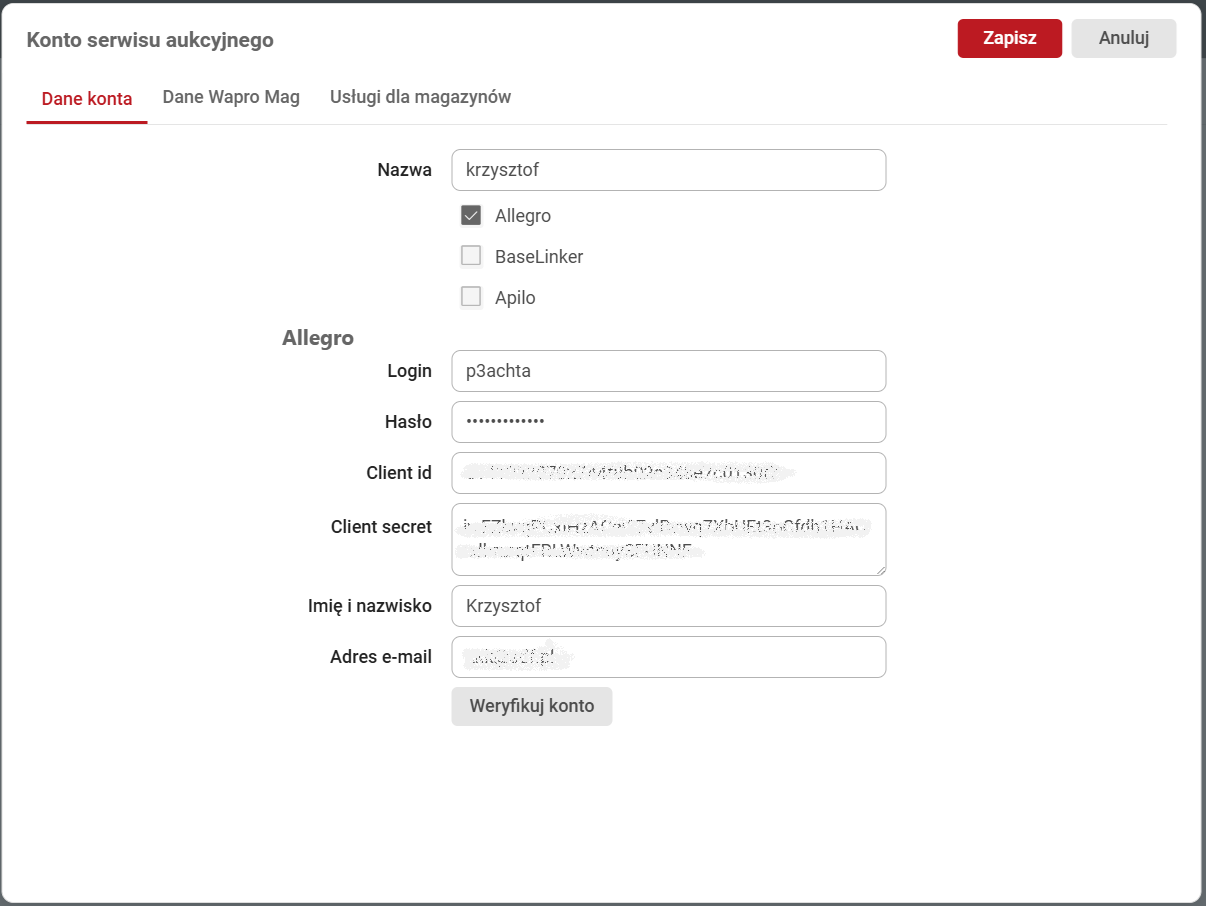Image resolution: width=1206 pixels, height=906 pixels.
Task: Click the Client id input field
Action: click(x=668, y=473)
